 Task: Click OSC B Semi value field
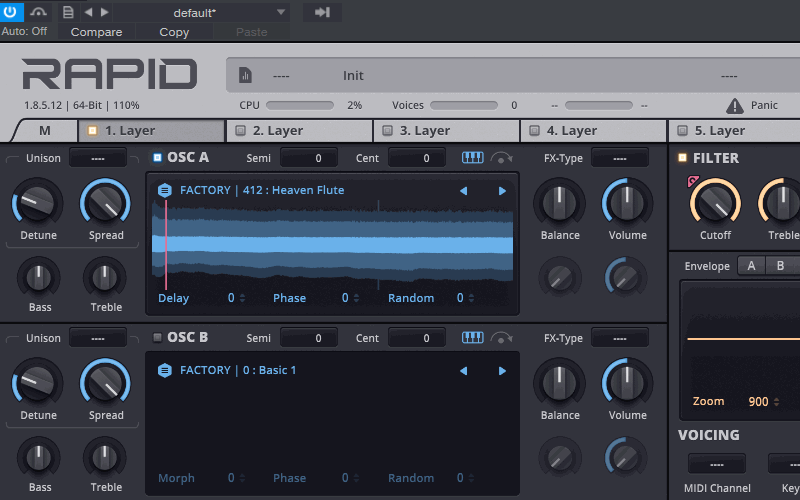pos(309,338)
